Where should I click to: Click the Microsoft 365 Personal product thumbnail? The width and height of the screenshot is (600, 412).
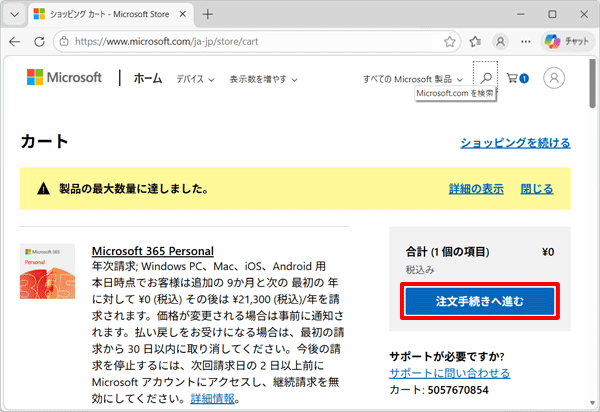coord(47,271)
